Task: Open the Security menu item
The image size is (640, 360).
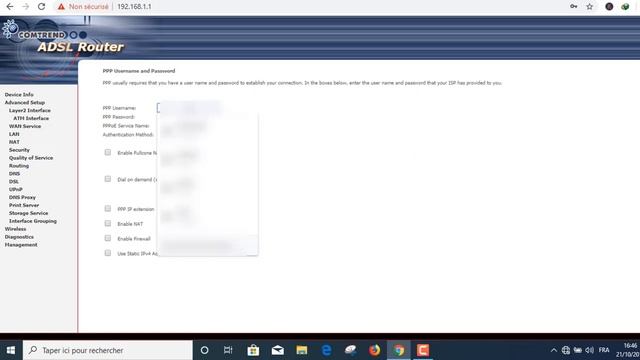Action: click(19, 150)
